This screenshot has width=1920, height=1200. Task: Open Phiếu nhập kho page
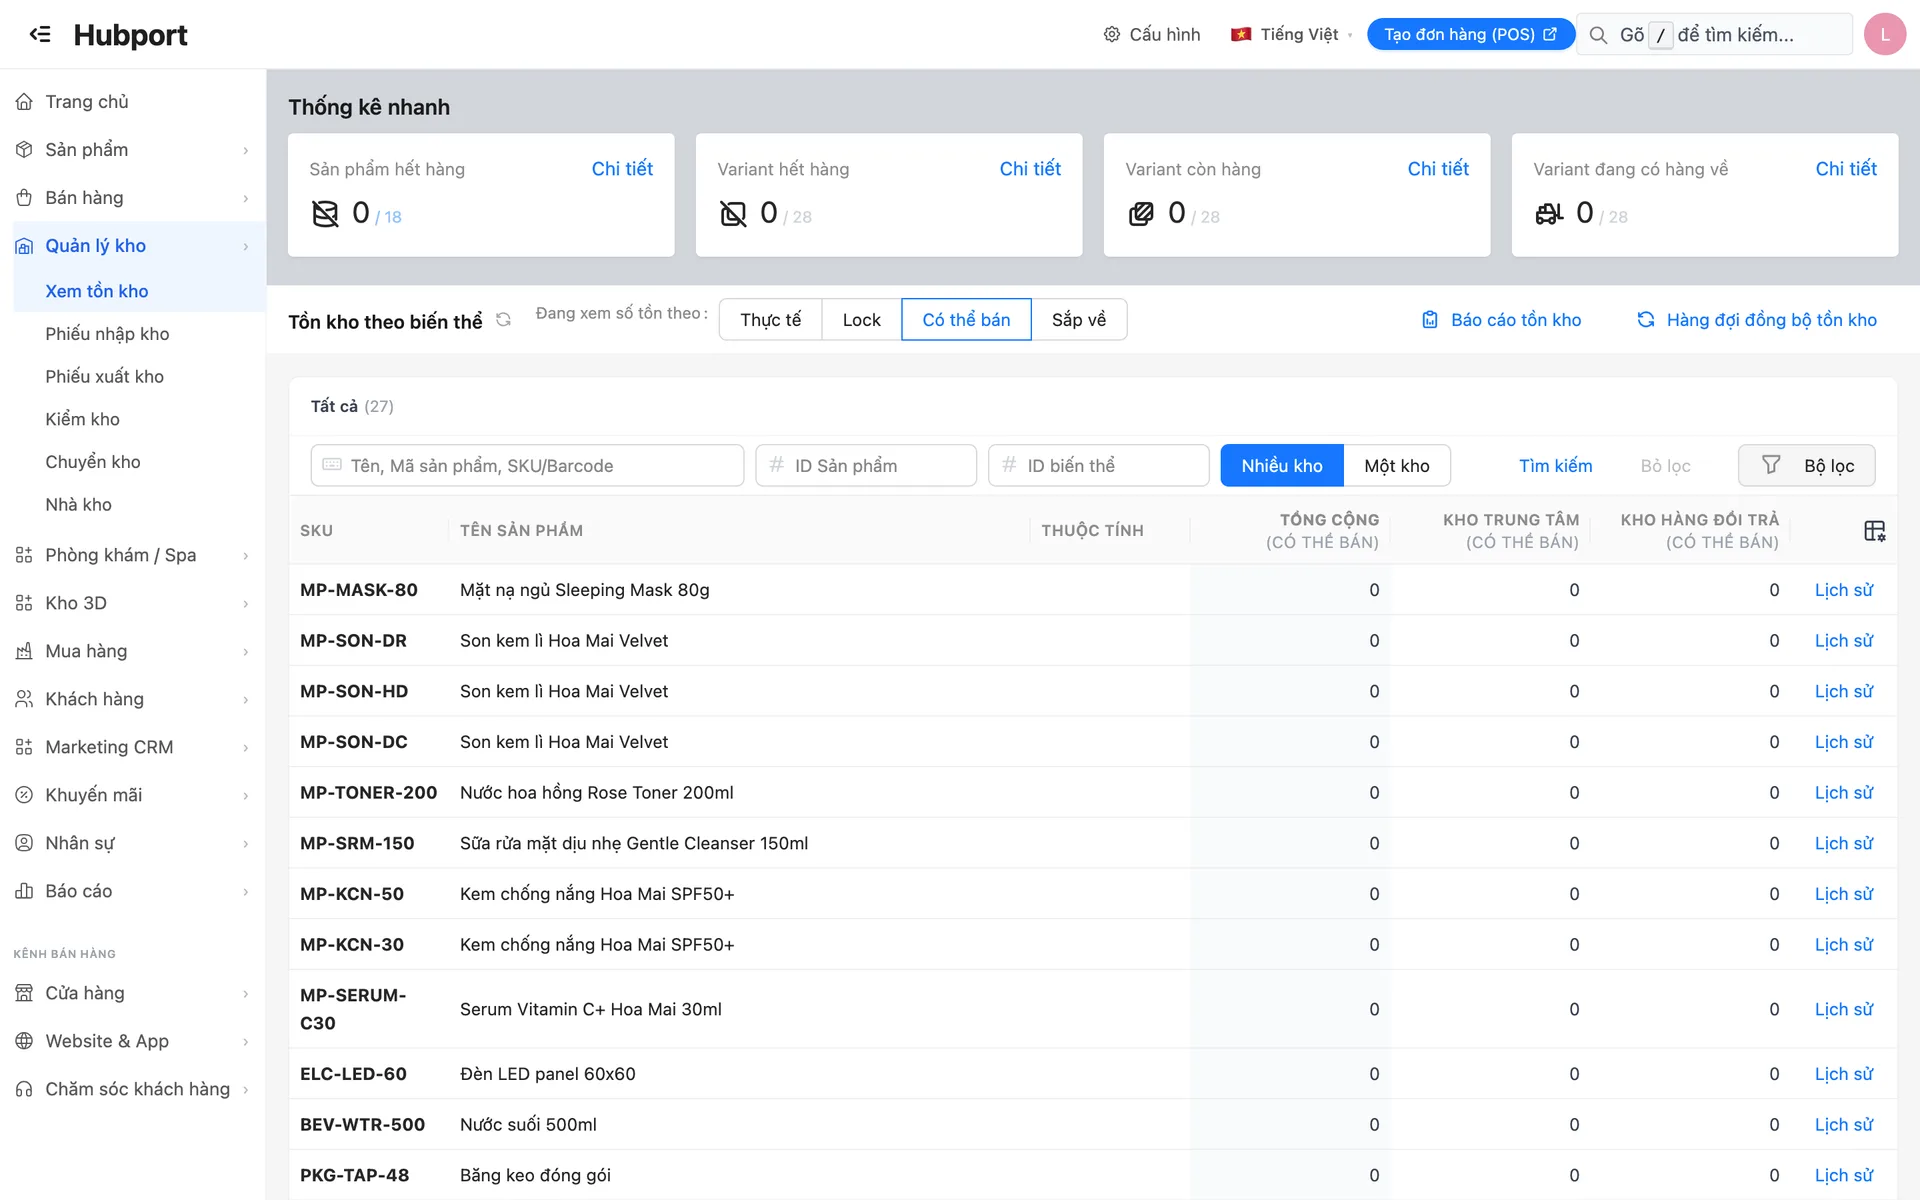pyautogui.click(x=107, y=334)
